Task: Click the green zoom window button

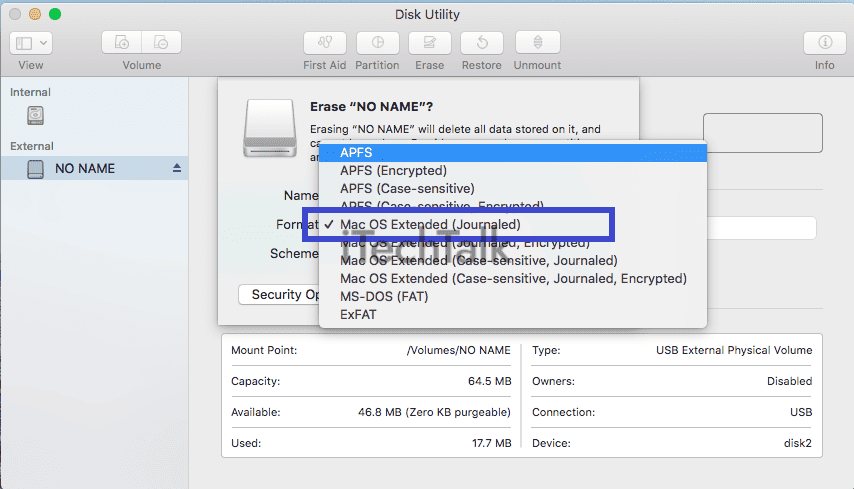Action: point(55,14)
